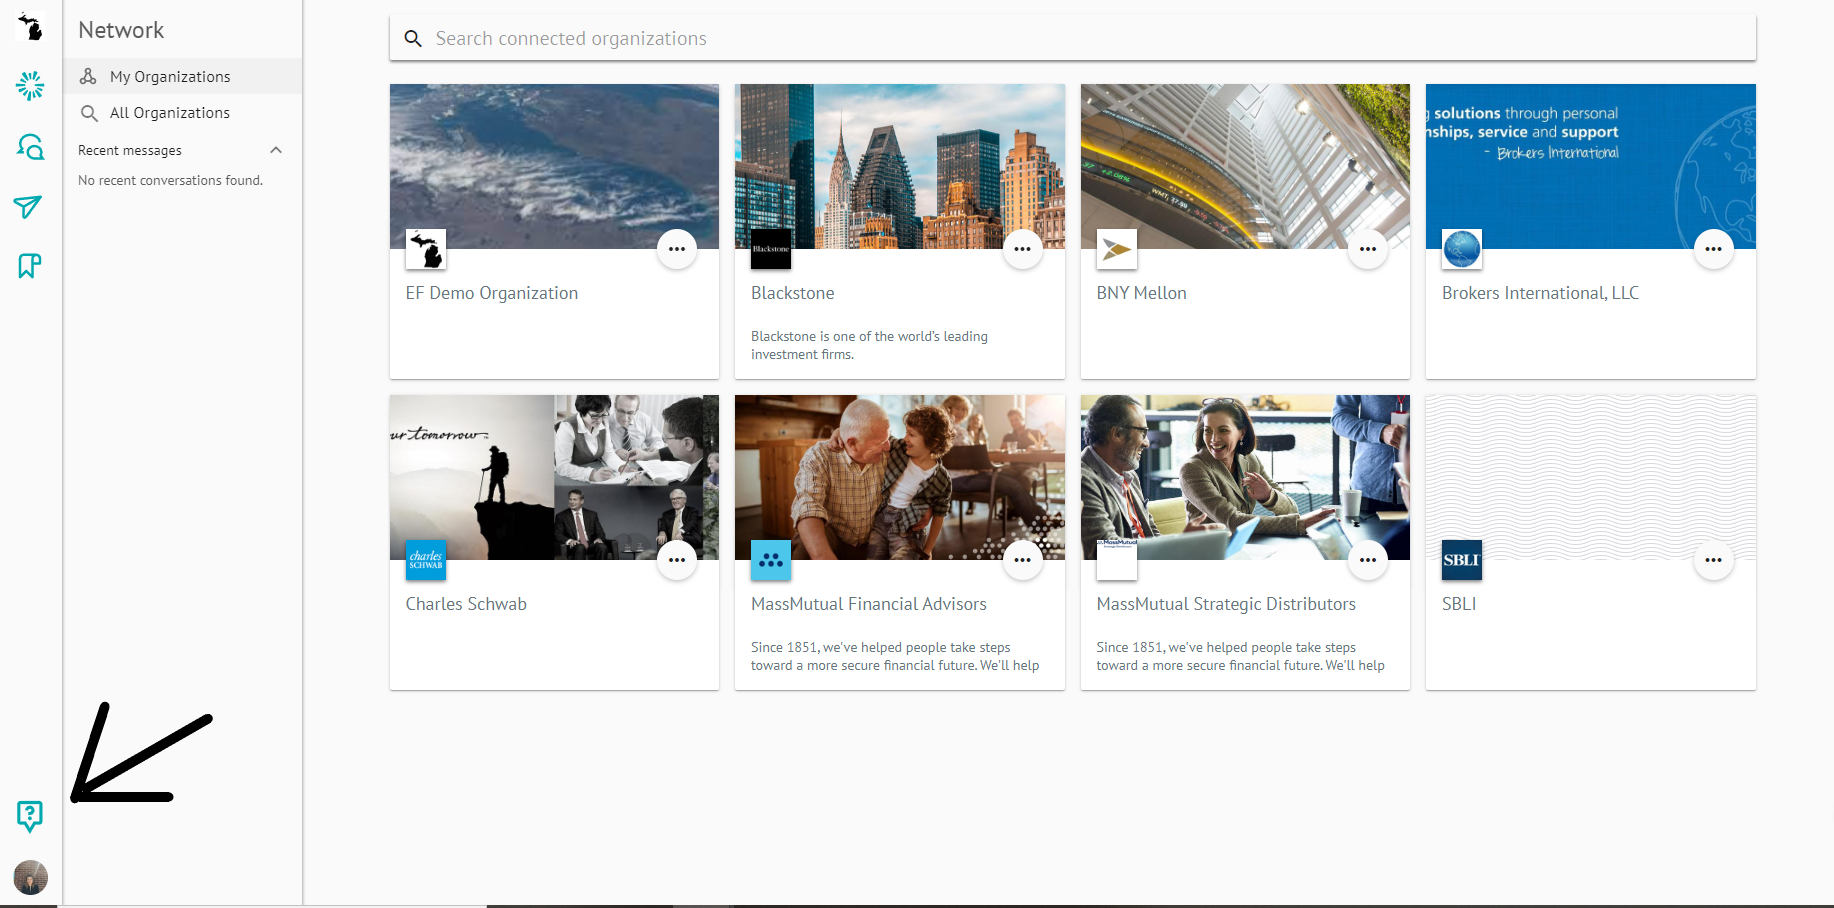Collapse the Recent messages section
The image size is (1834, 908).
[x=276, y=150]
